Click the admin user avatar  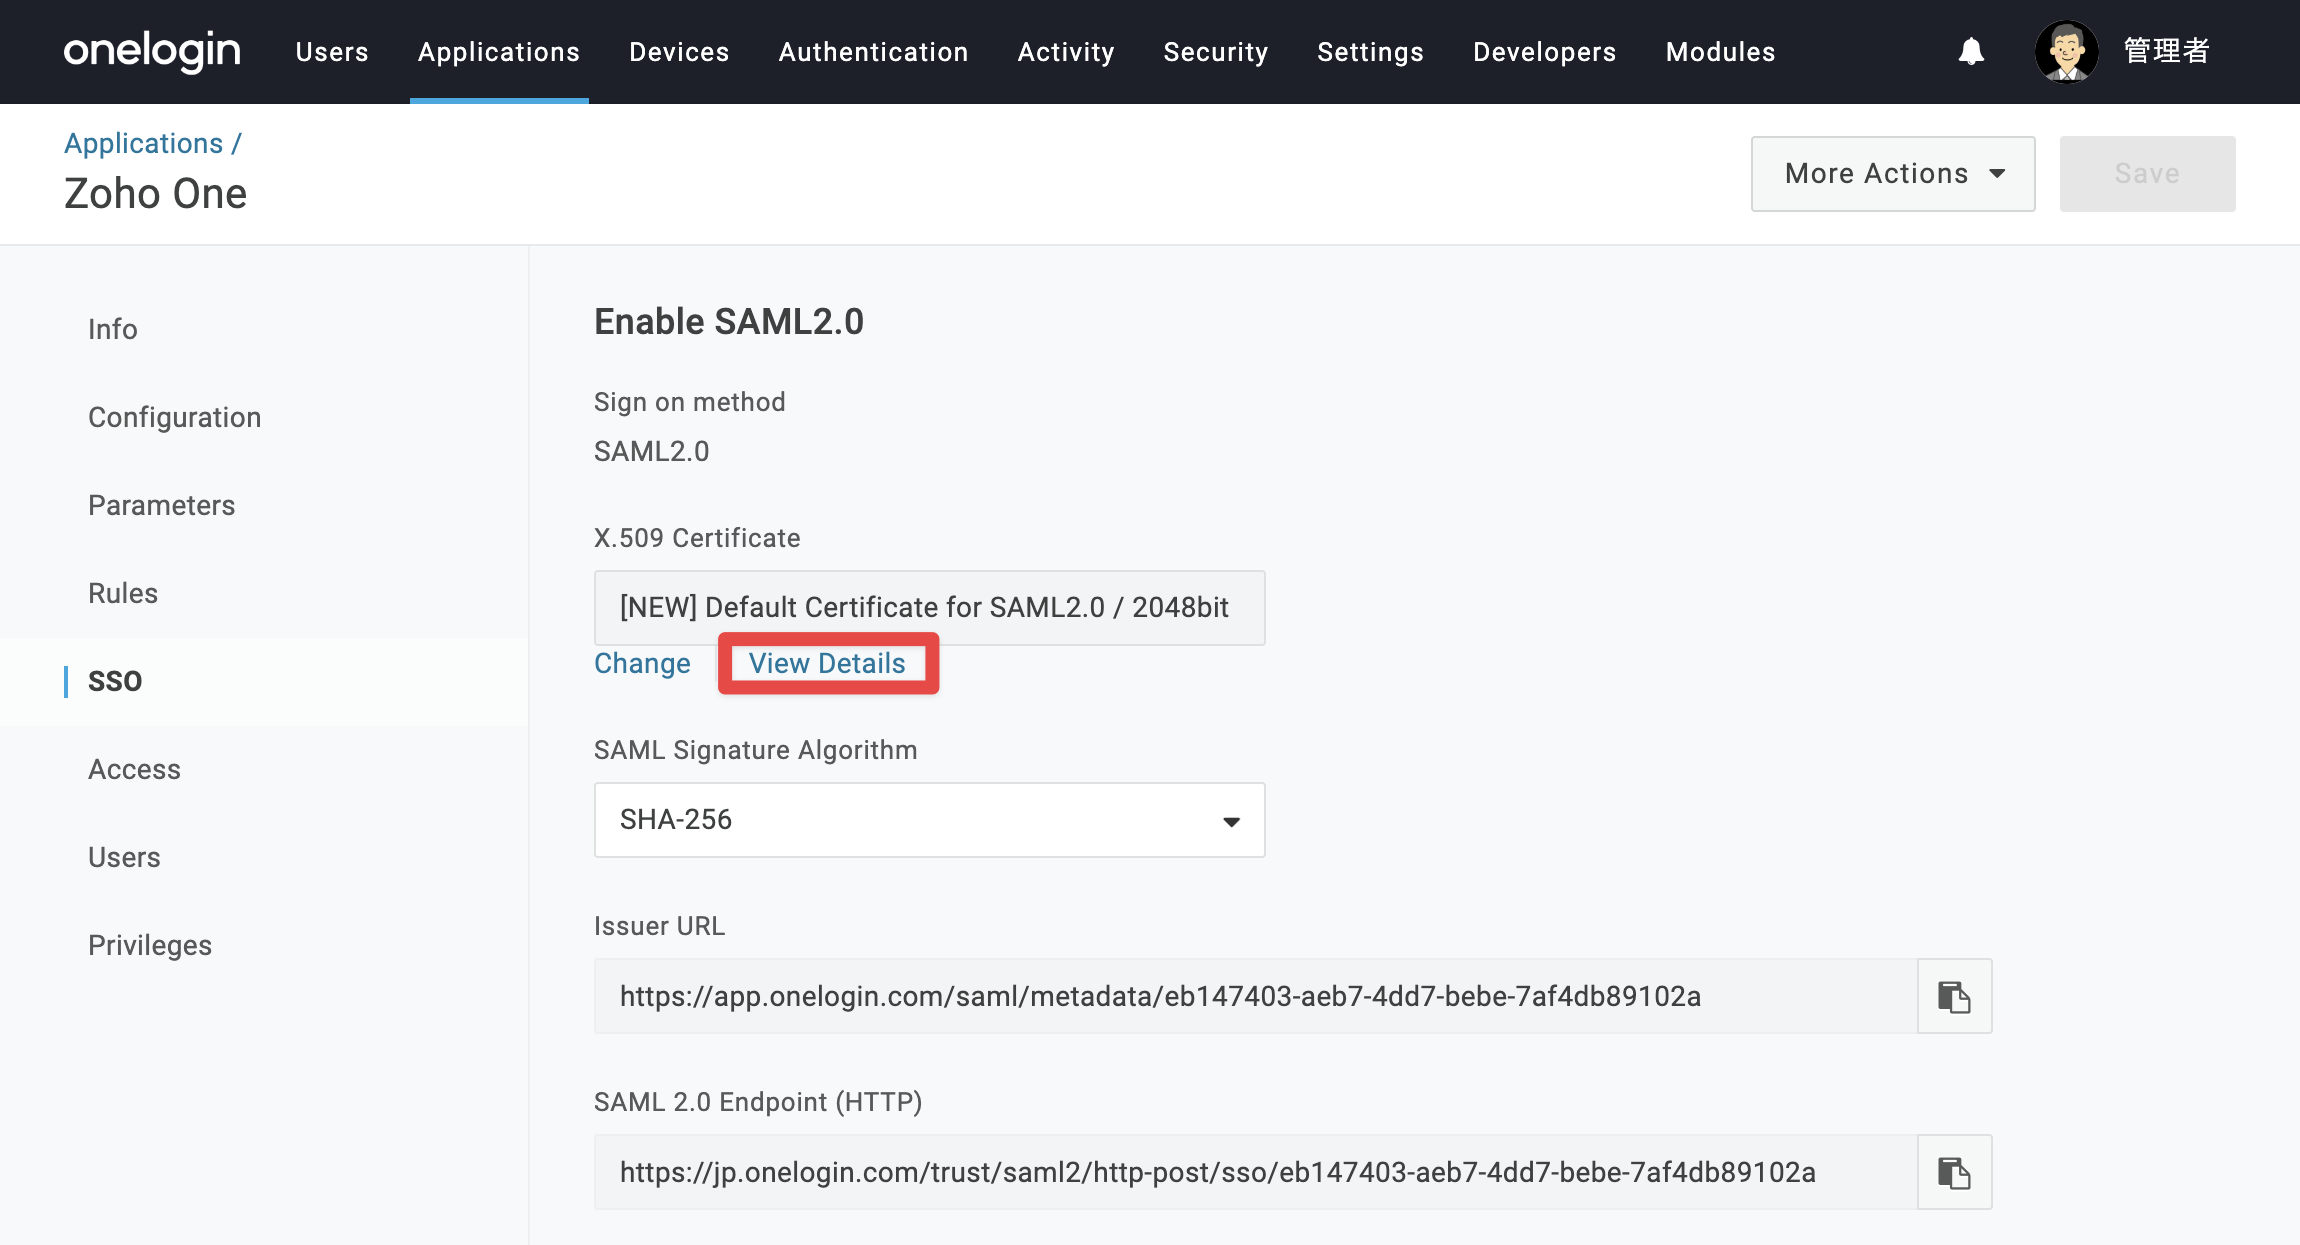point(2066,51)
